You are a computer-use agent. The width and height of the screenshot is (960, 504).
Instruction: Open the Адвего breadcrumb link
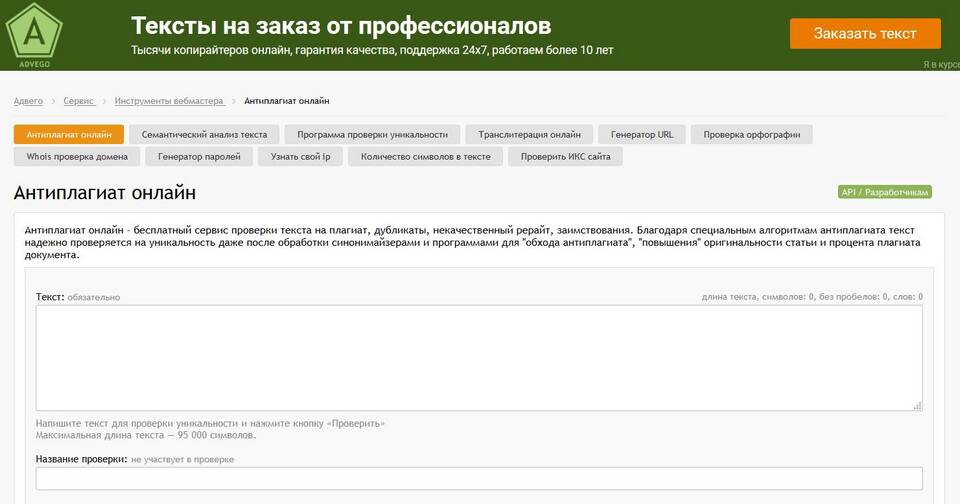[28, 101]
